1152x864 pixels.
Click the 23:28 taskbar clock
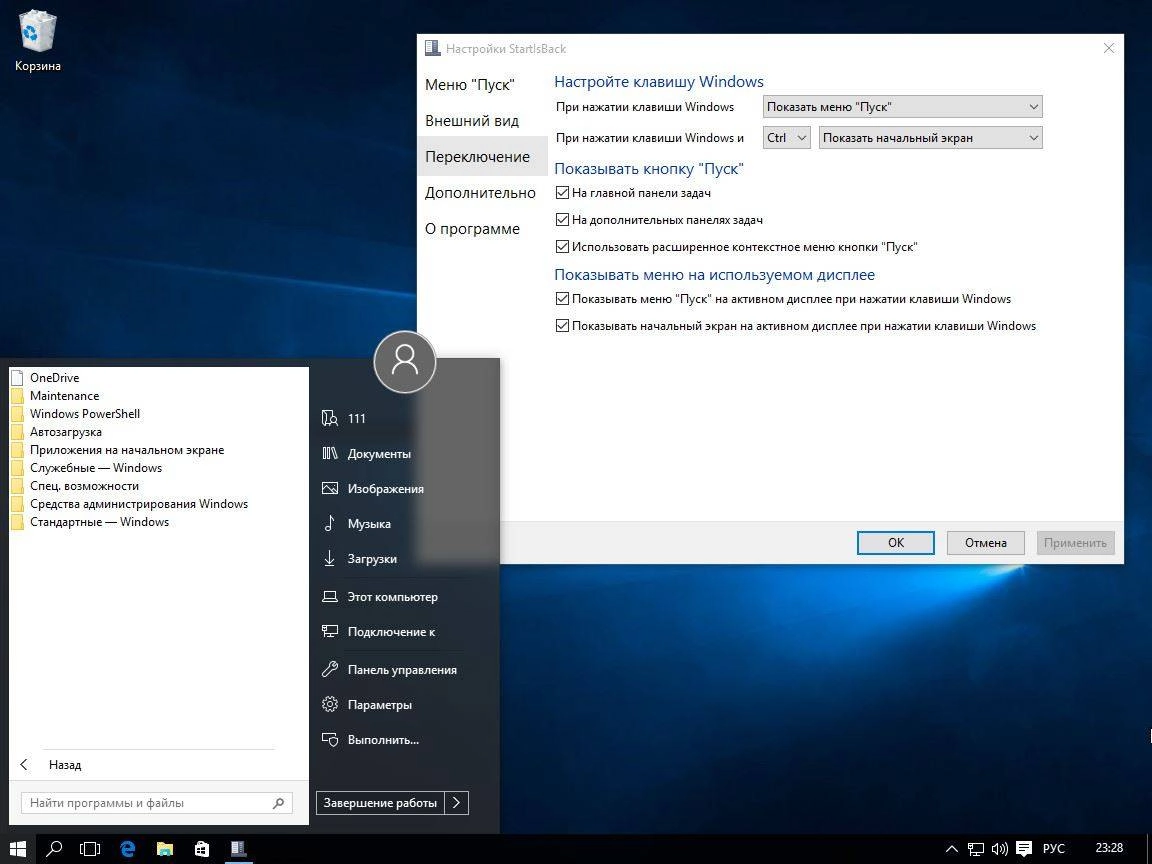pyautogui.click(x=1109, y=848)
